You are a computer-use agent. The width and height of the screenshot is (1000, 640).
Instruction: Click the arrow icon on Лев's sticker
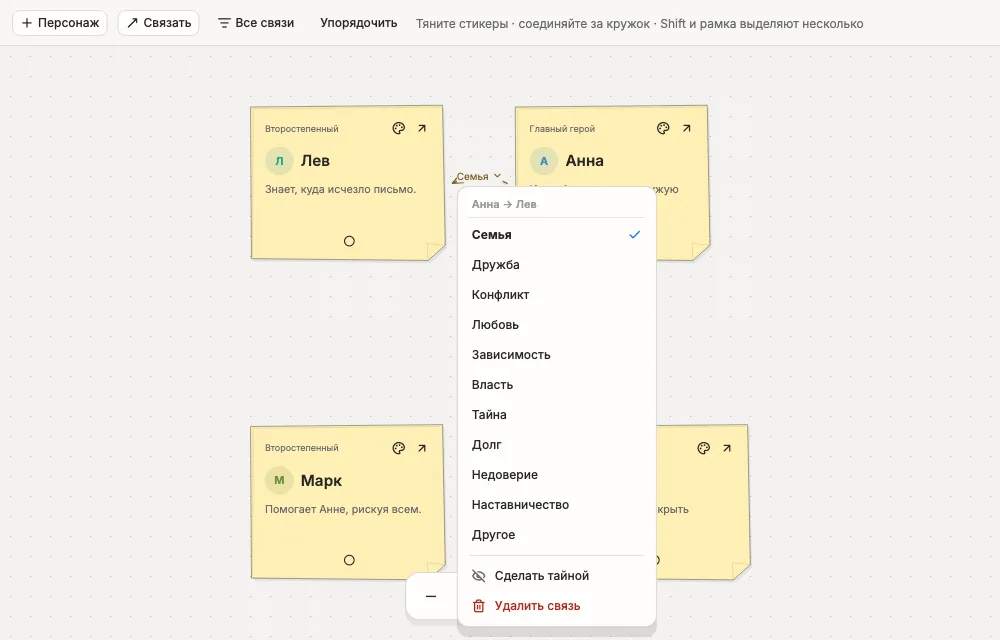pos(422,129)
